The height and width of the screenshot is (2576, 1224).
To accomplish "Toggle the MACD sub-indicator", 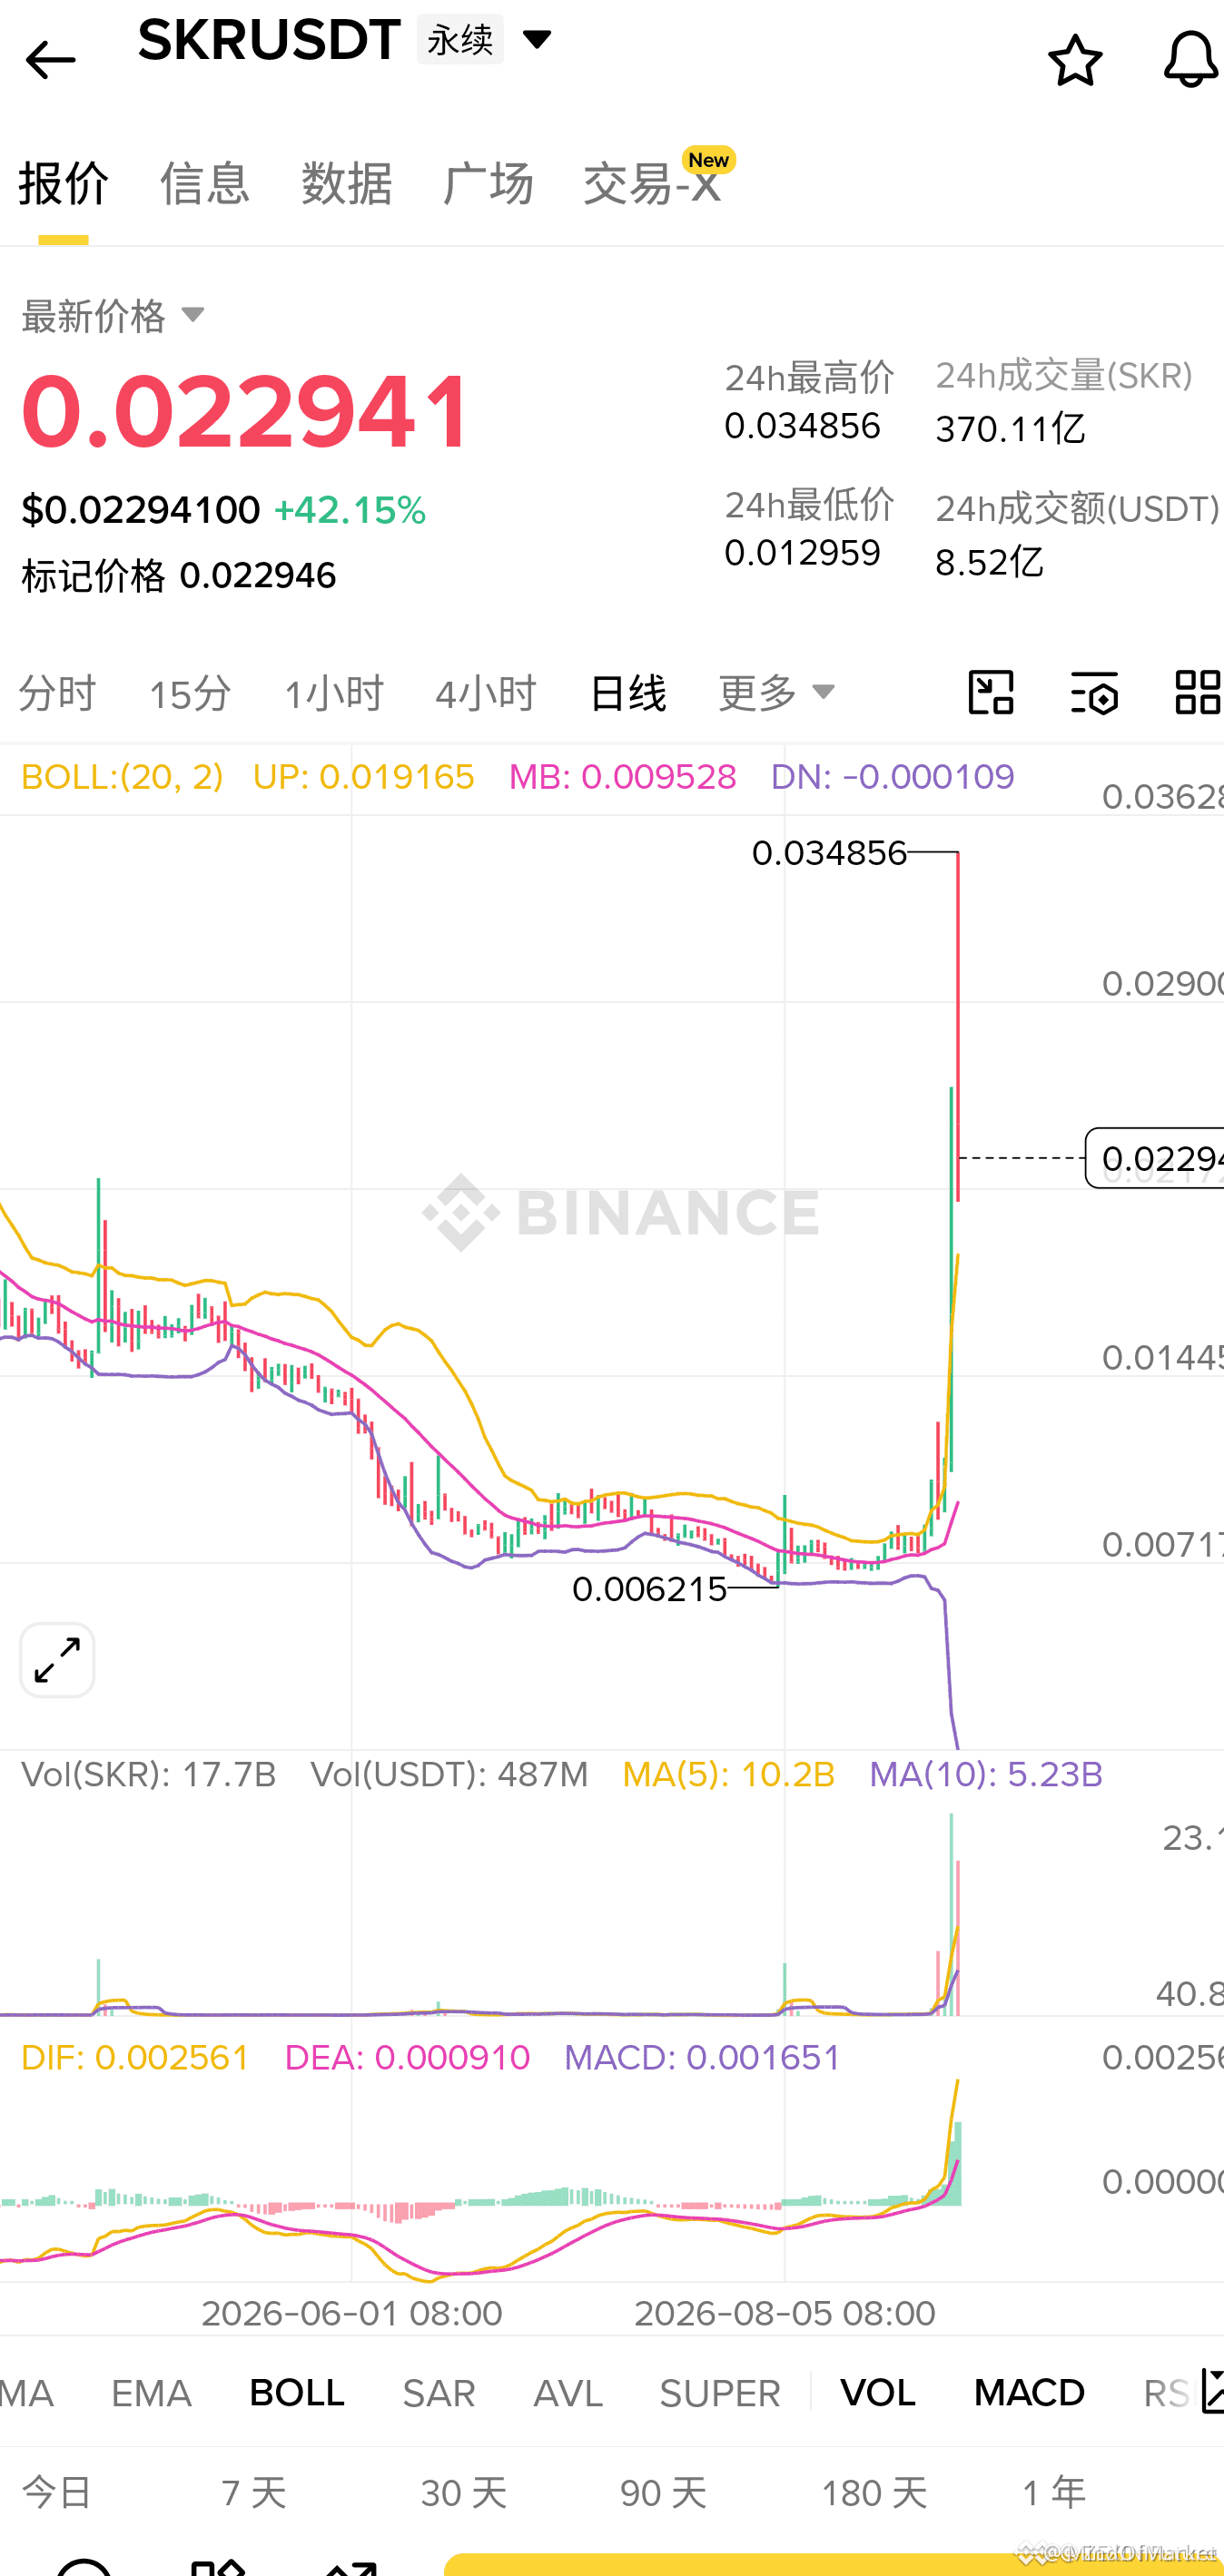I will [x=1029, y=2393].
